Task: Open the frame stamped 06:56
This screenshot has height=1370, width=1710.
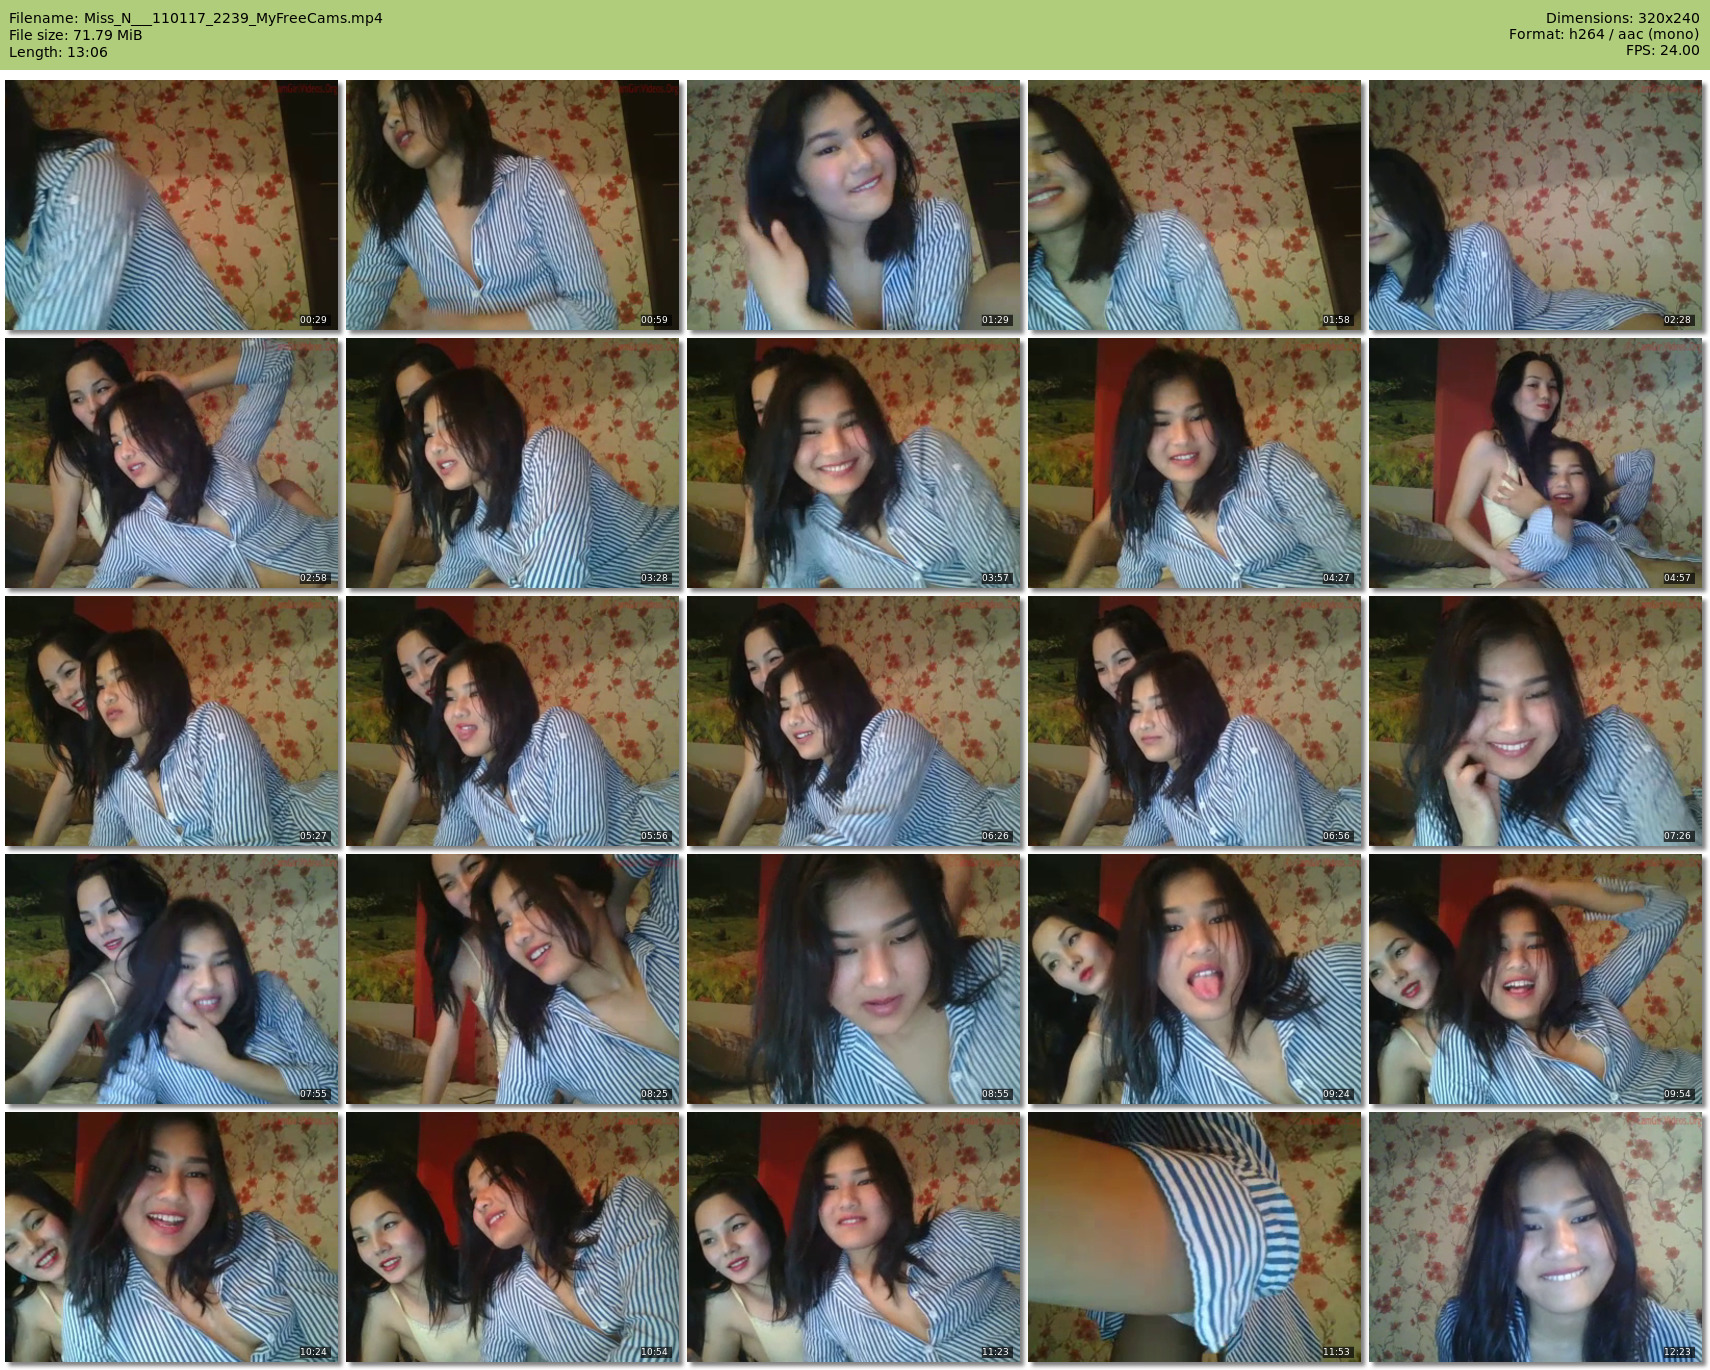Action: pyautogui.click(x=1195, y=721)
